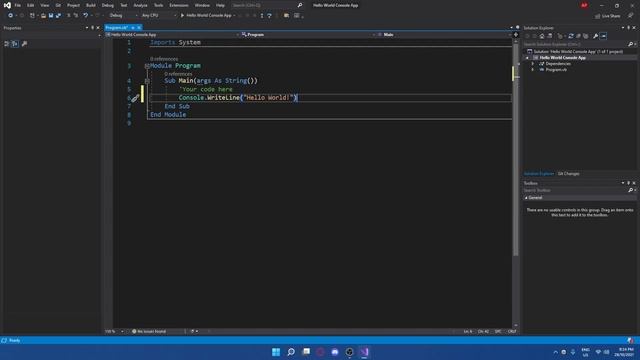Toggle auto-hide pin on Properties panel
640x360 pixels.
pyautogui.click(x=92, y=28)
